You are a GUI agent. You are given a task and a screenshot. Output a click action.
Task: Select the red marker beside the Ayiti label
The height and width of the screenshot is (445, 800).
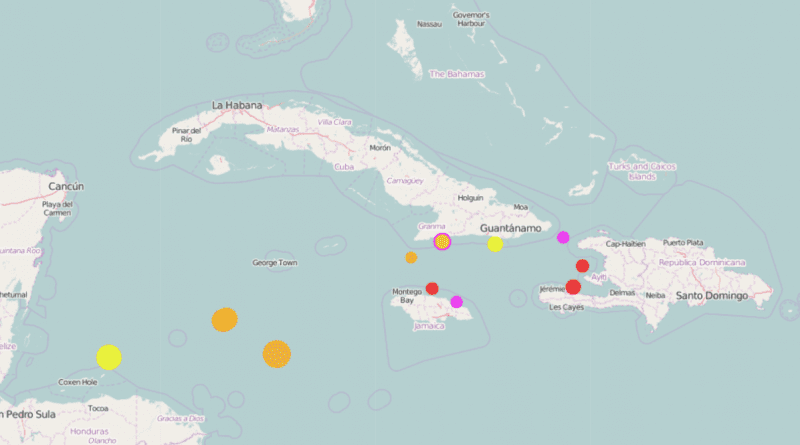(582, 266)
